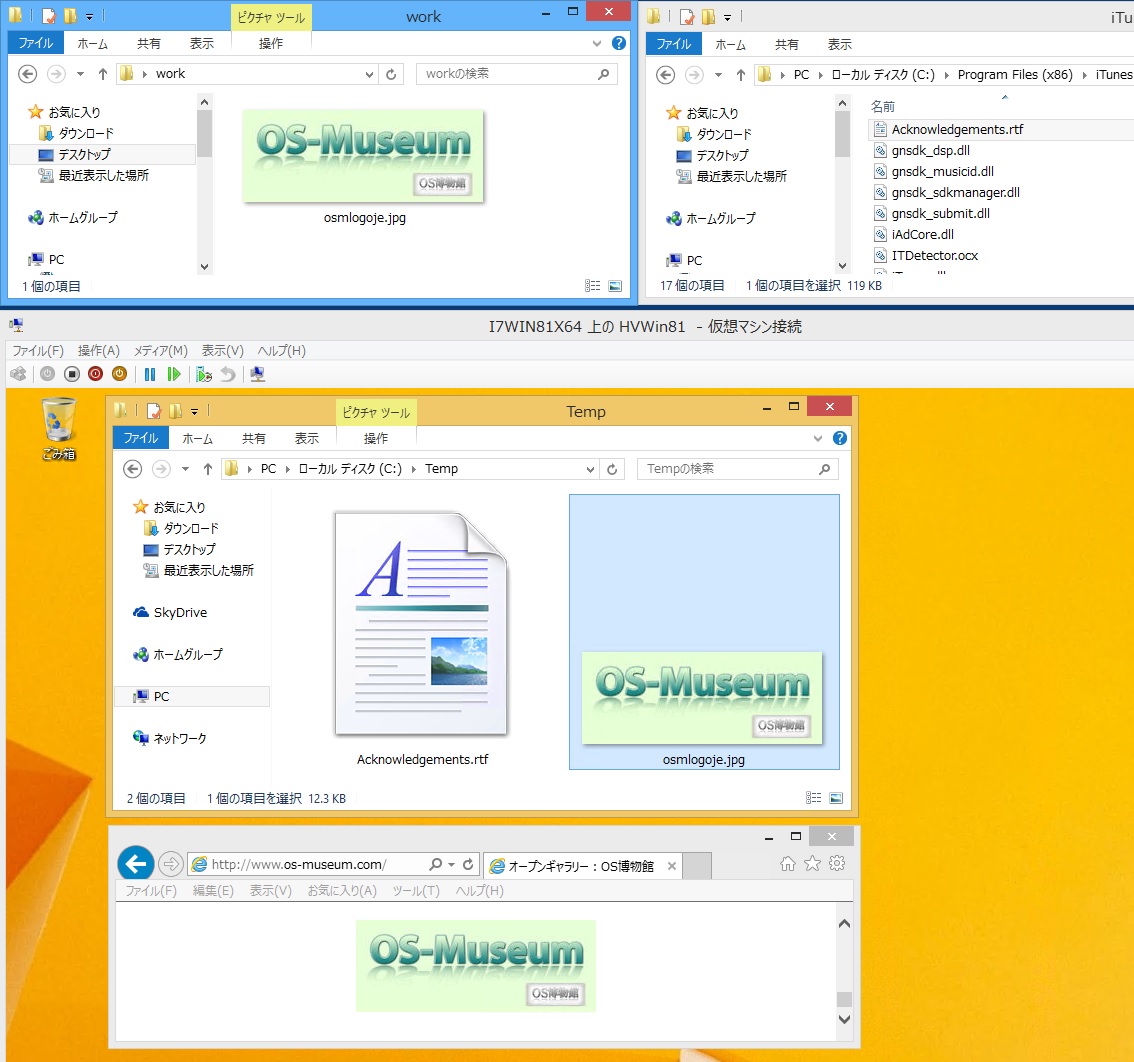Open quick access toolbar dropdown in Temp window
The width and height of the screenshot is (1134, 1062).
pyautogui.click(x=195, y=412)
